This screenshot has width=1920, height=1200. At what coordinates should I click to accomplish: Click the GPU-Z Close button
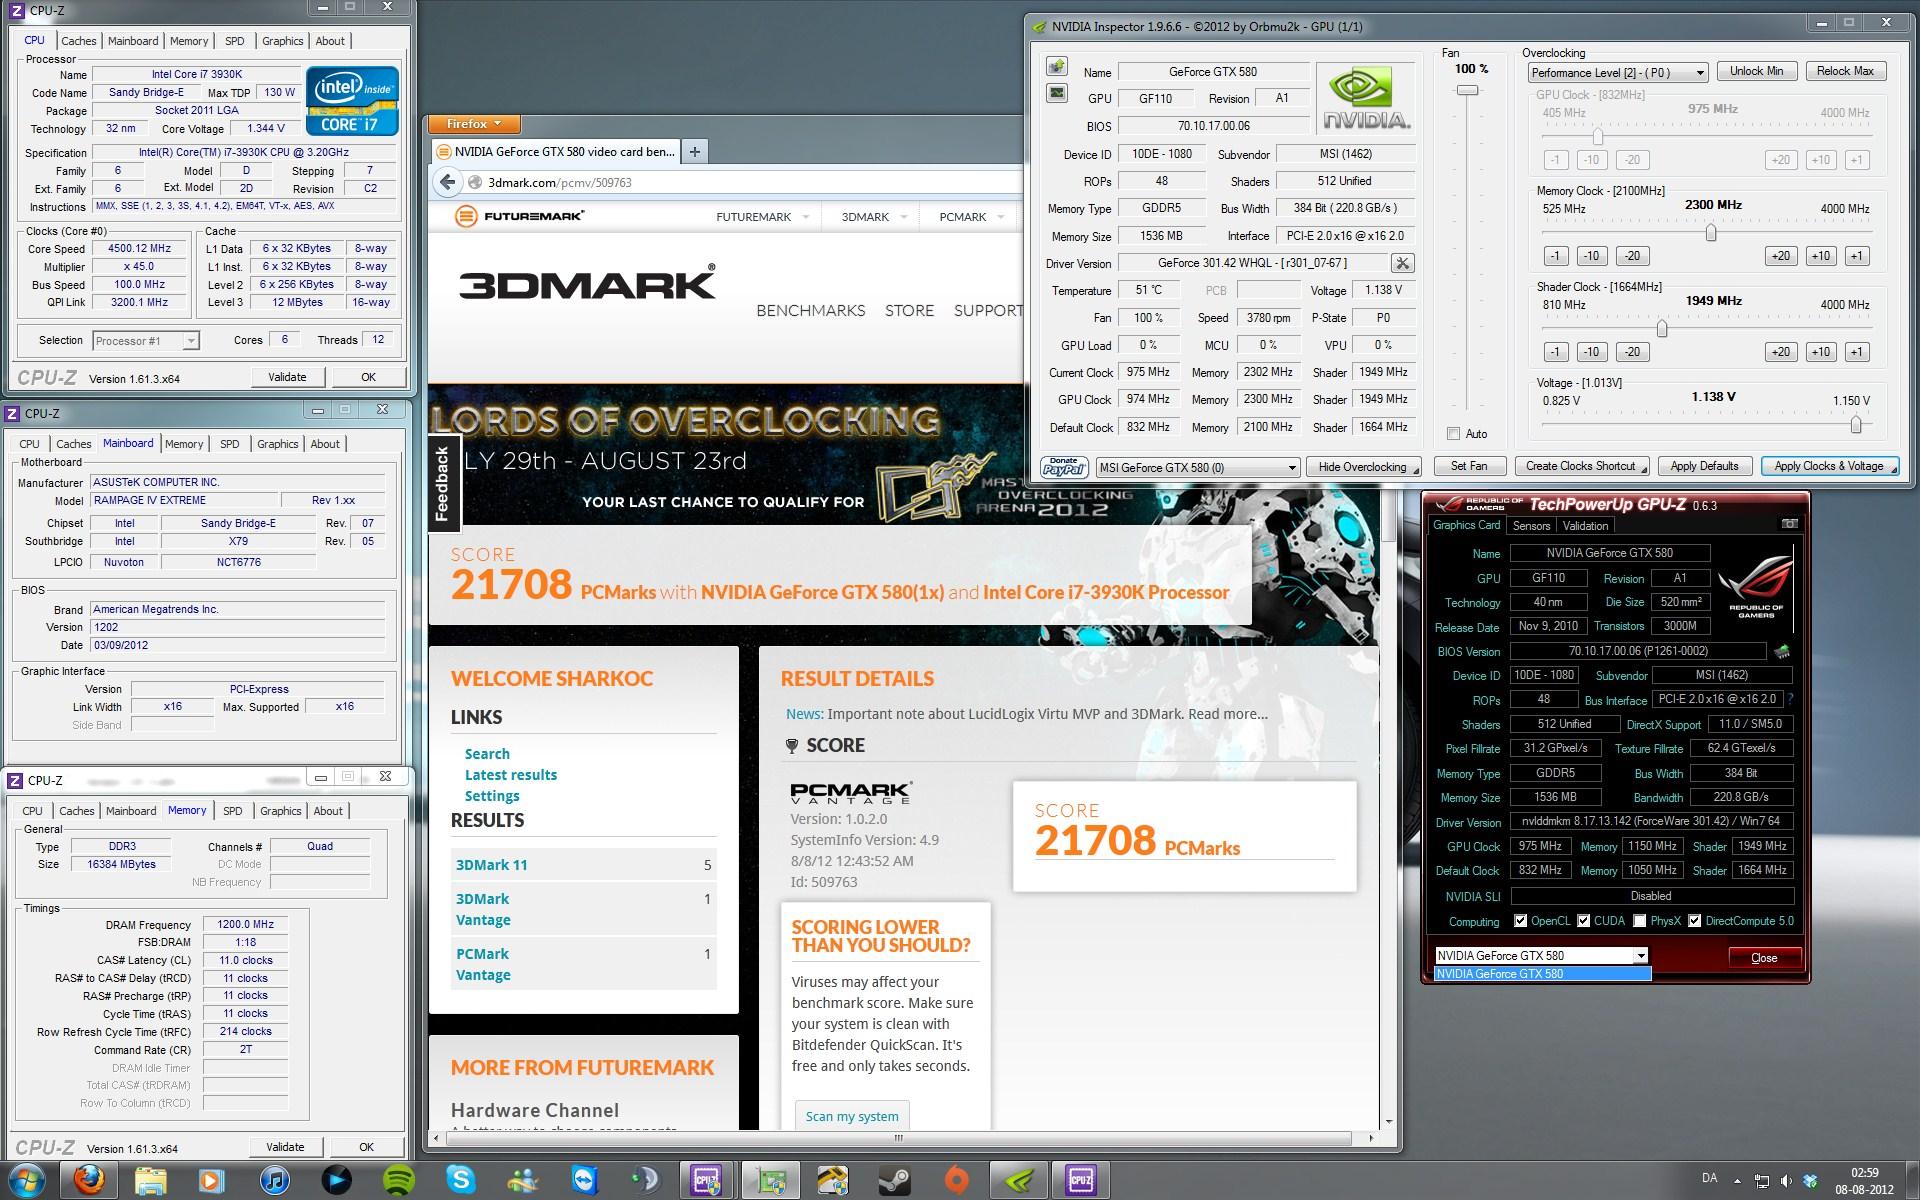click(1764, 957)
